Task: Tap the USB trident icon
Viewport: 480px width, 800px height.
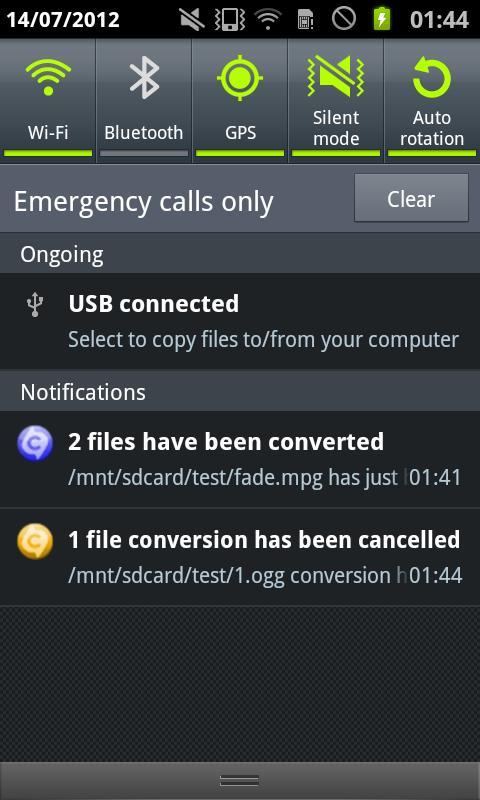Action: tap(35, 306)
